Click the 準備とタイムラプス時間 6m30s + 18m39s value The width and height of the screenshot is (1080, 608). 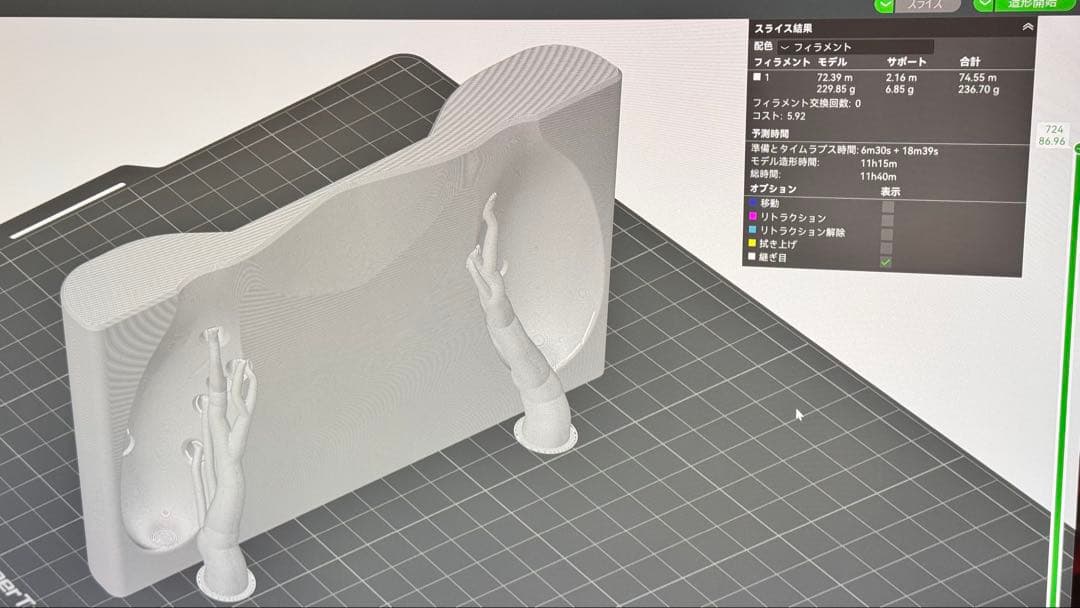pyautogui.click(x=899, y=151)
